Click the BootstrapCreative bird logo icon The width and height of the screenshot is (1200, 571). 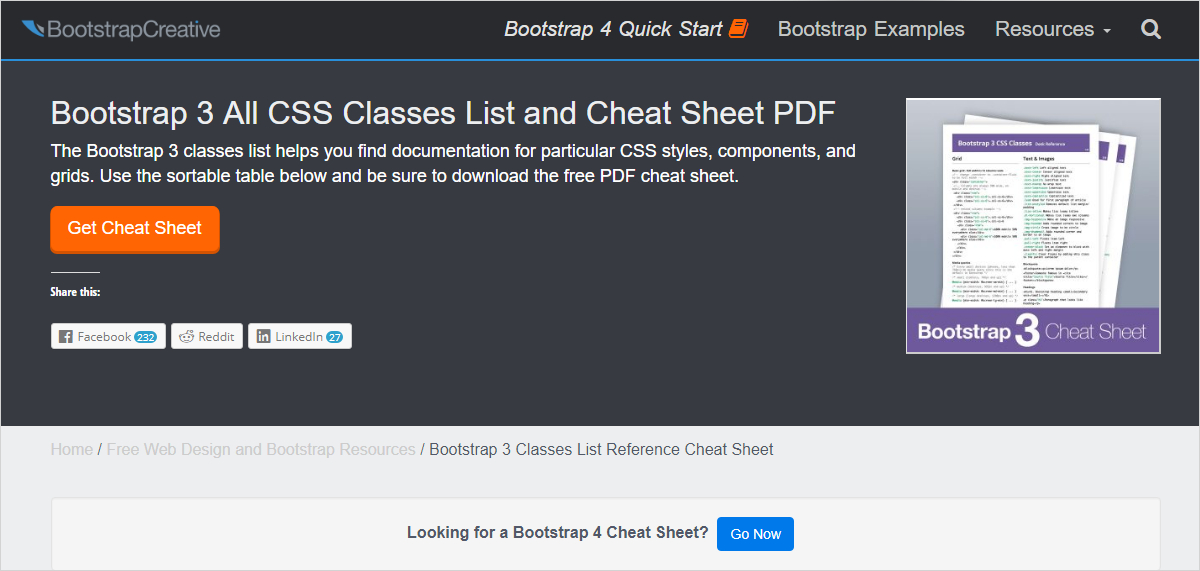(34, 29)
